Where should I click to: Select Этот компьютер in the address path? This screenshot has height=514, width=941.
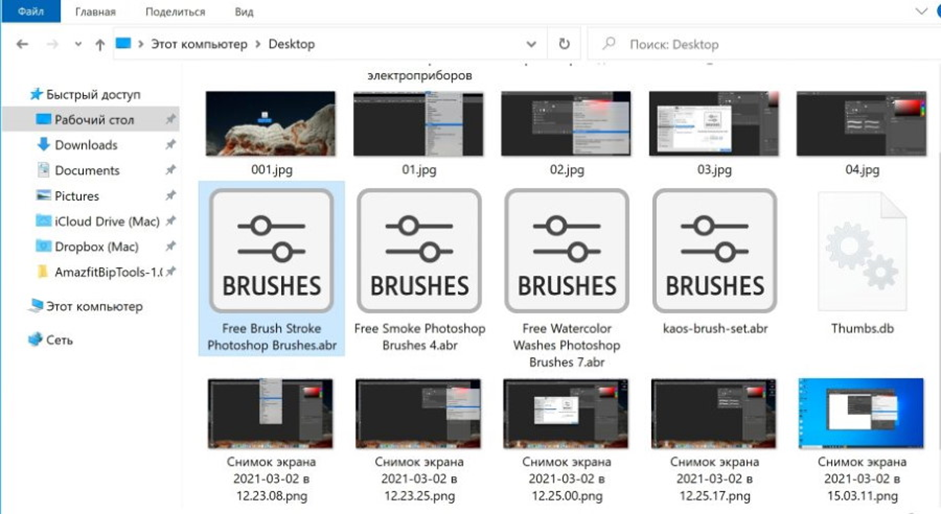click(x=199, y=44)
